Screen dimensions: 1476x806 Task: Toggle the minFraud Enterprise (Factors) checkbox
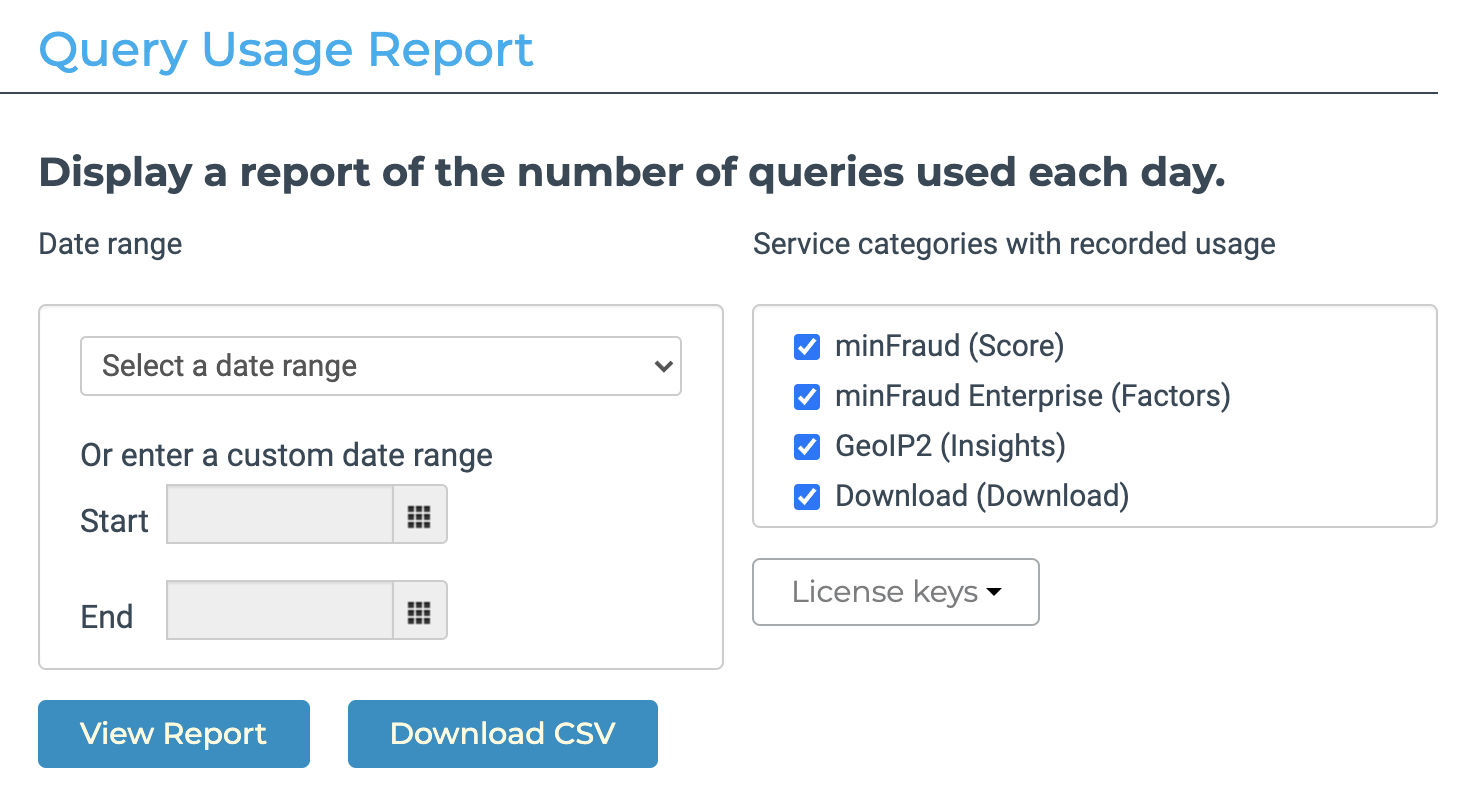[x=806, y=397]
